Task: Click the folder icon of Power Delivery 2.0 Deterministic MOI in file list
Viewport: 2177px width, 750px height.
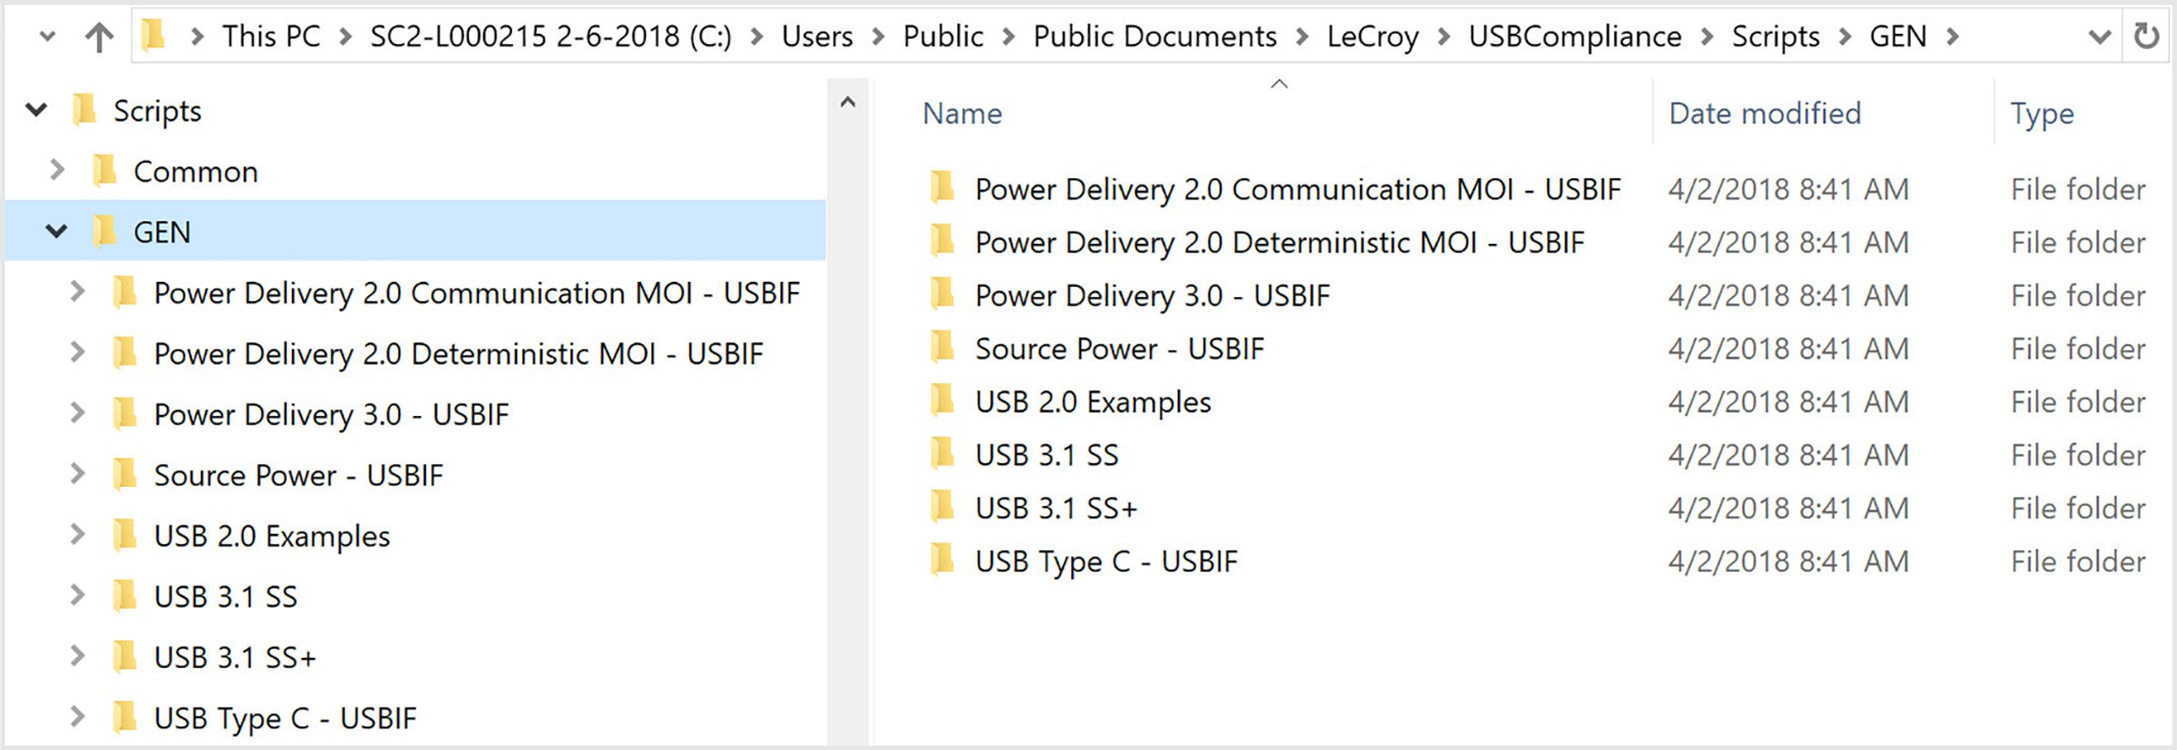Action: click(942, 241)
